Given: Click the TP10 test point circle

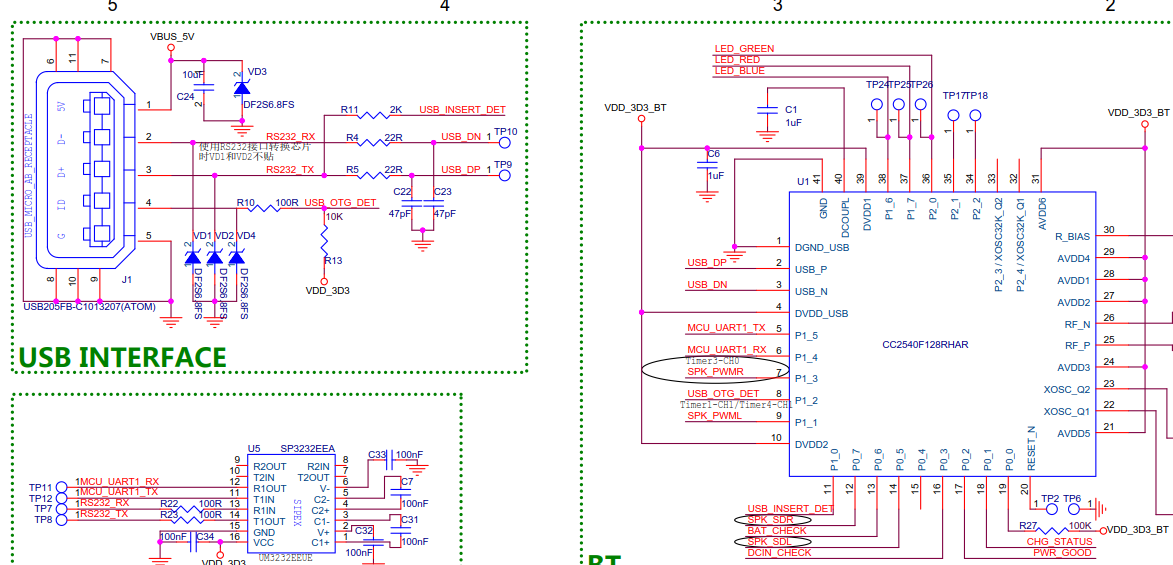Looking at the screenshot, I should click(x=505, y=142).
